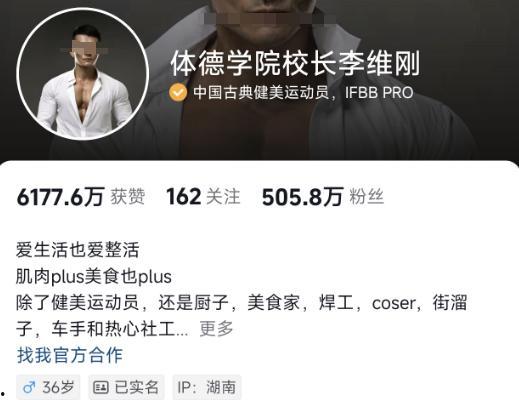Click the bio line 肌肉plus美食也plus

click(x=94, y=277)
